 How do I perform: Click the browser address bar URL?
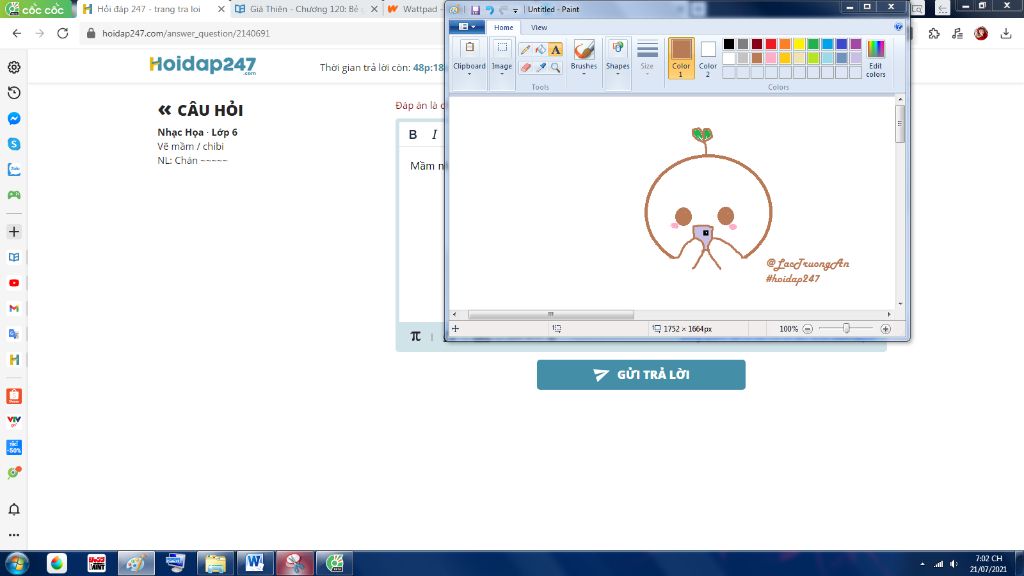point(185,33)
